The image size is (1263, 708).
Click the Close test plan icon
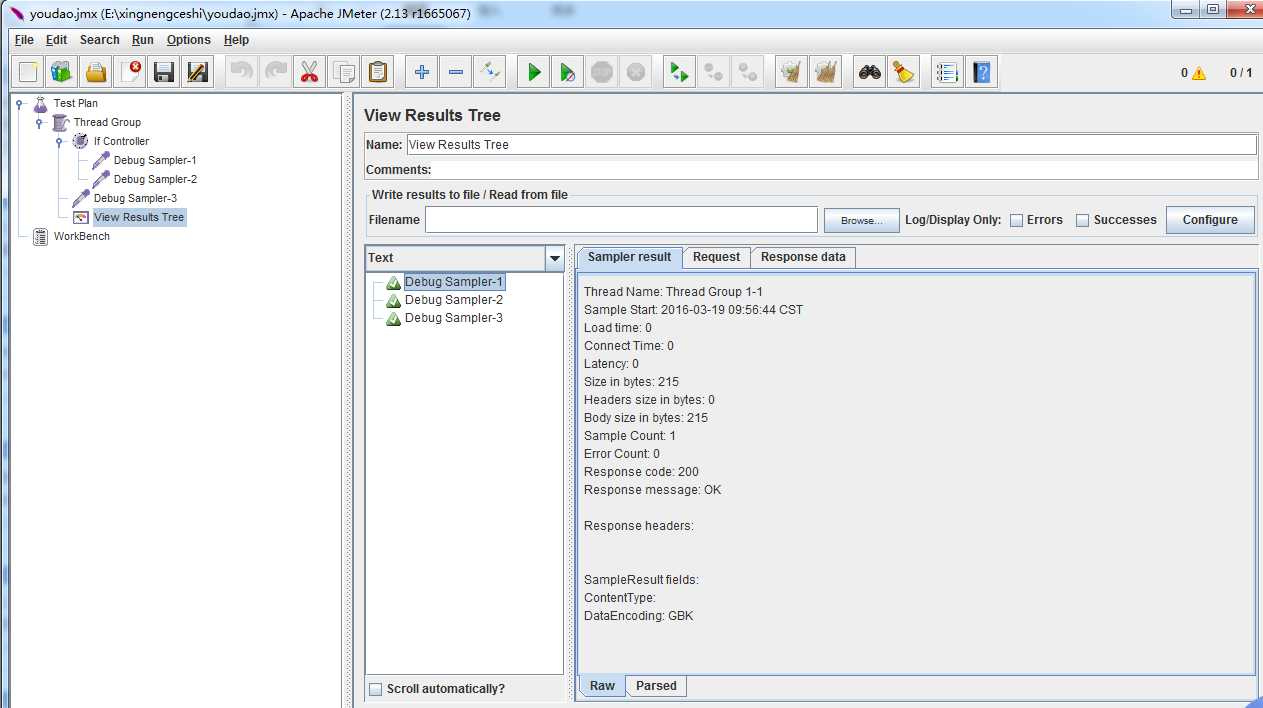[130, 72]
